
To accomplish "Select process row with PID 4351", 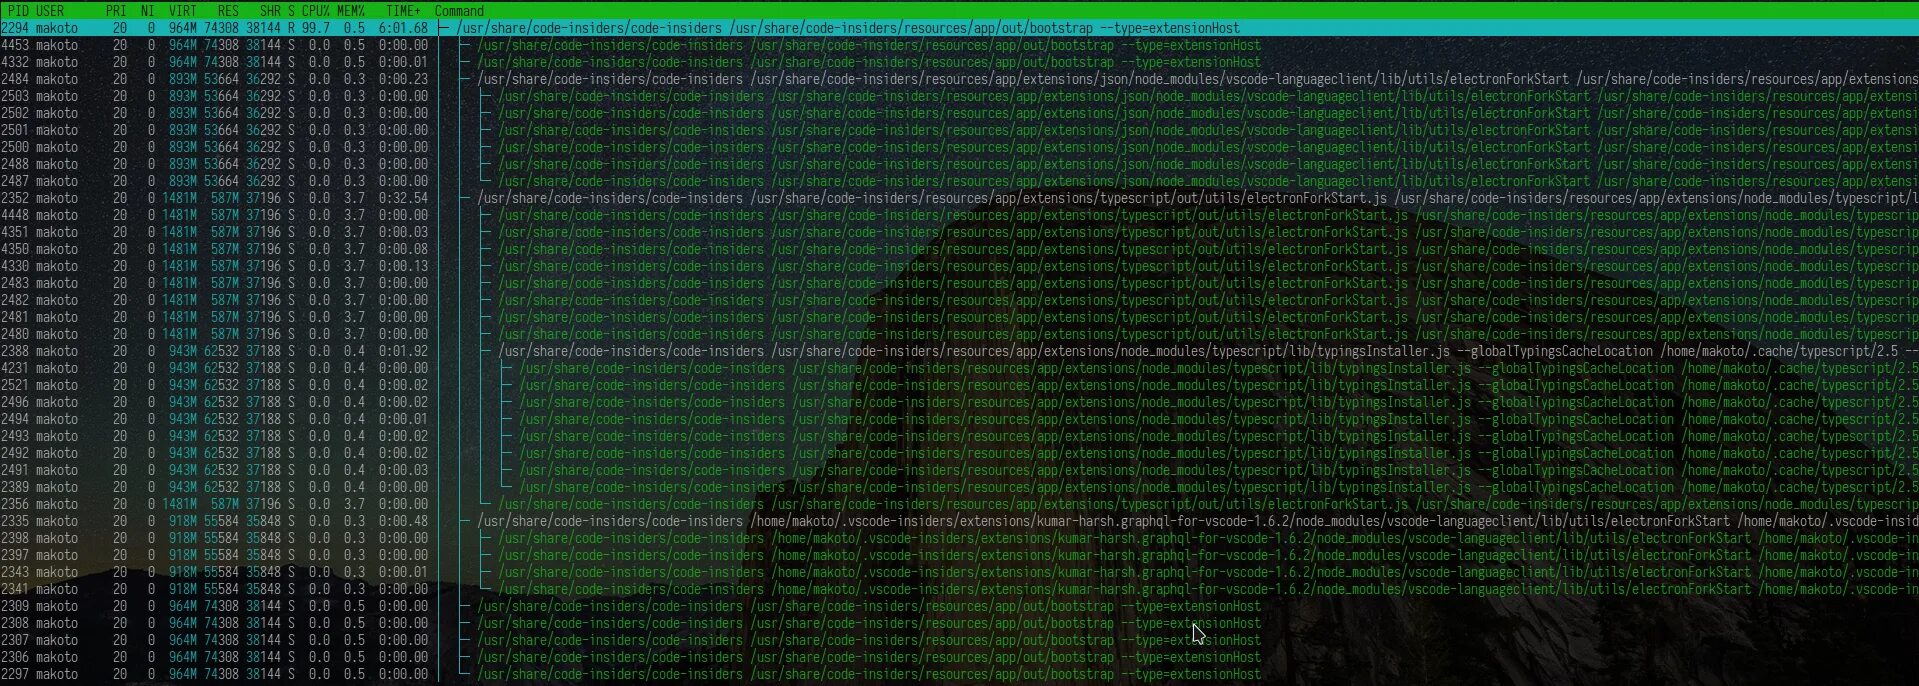I will coord(959,232).
